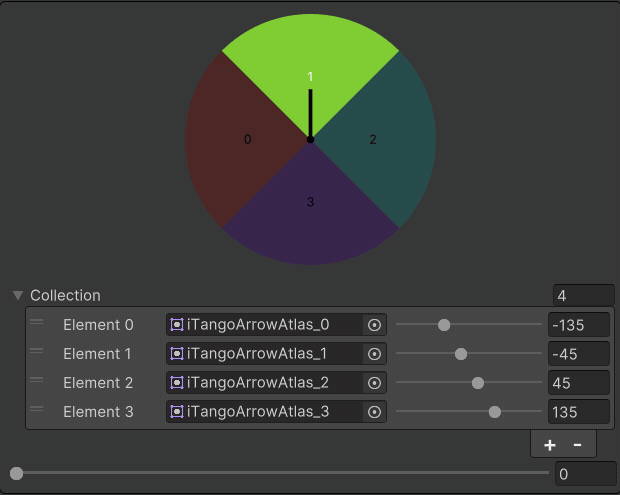Open object picker for iTangoArrowAtlas_0
Screen dimensions: 620x495
coord(374,325)
